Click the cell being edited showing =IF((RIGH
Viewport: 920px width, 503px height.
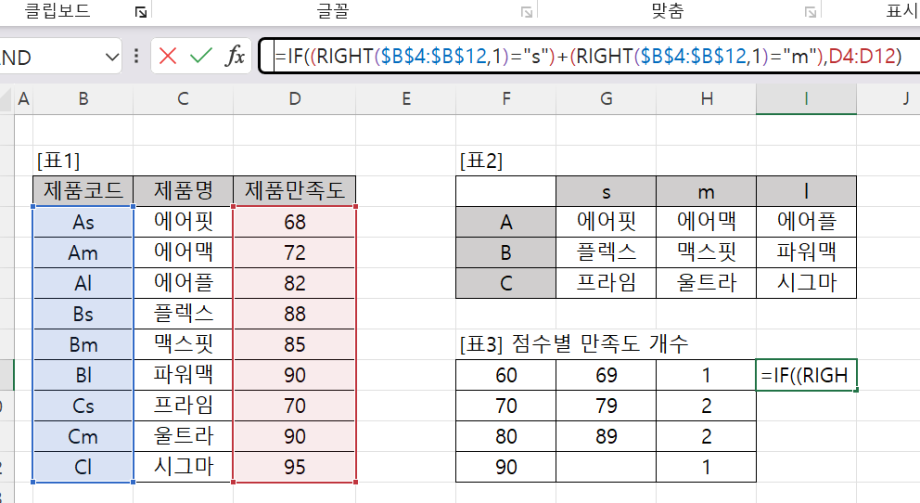806,376
